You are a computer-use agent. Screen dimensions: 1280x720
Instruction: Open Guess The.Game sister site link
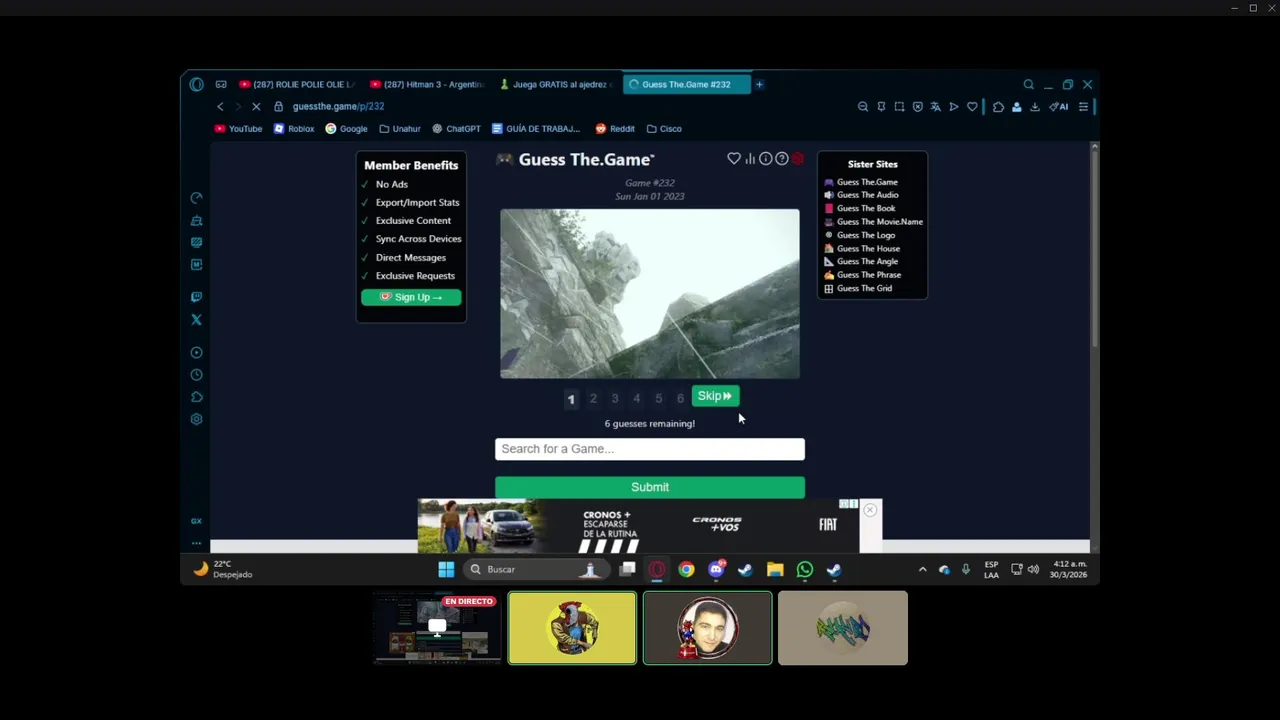[861, 182]
